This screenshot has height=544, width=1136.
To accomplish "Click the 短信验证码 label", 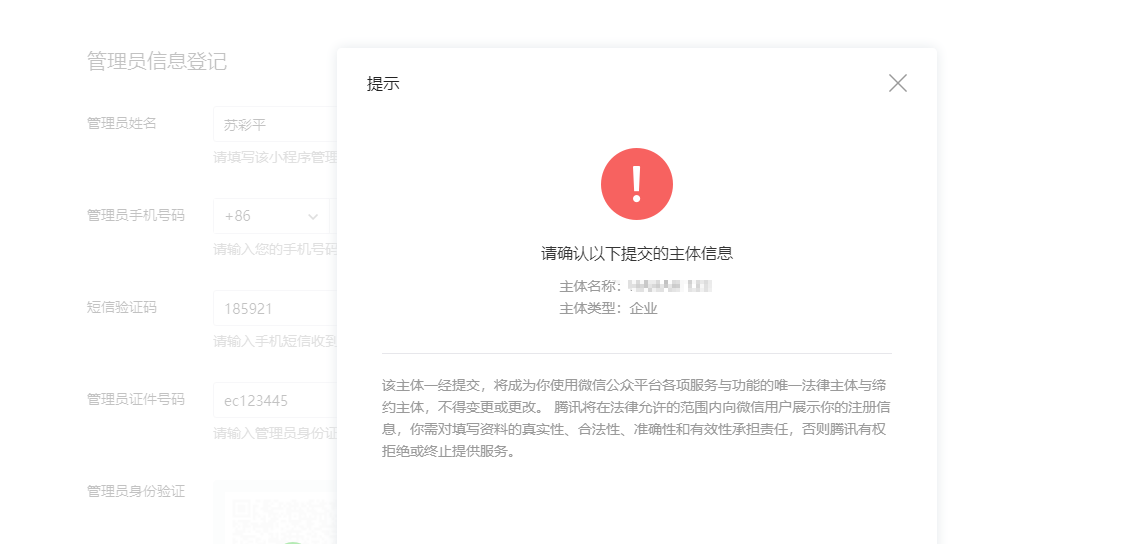I will pyautogui.click(x=122, y=307).
